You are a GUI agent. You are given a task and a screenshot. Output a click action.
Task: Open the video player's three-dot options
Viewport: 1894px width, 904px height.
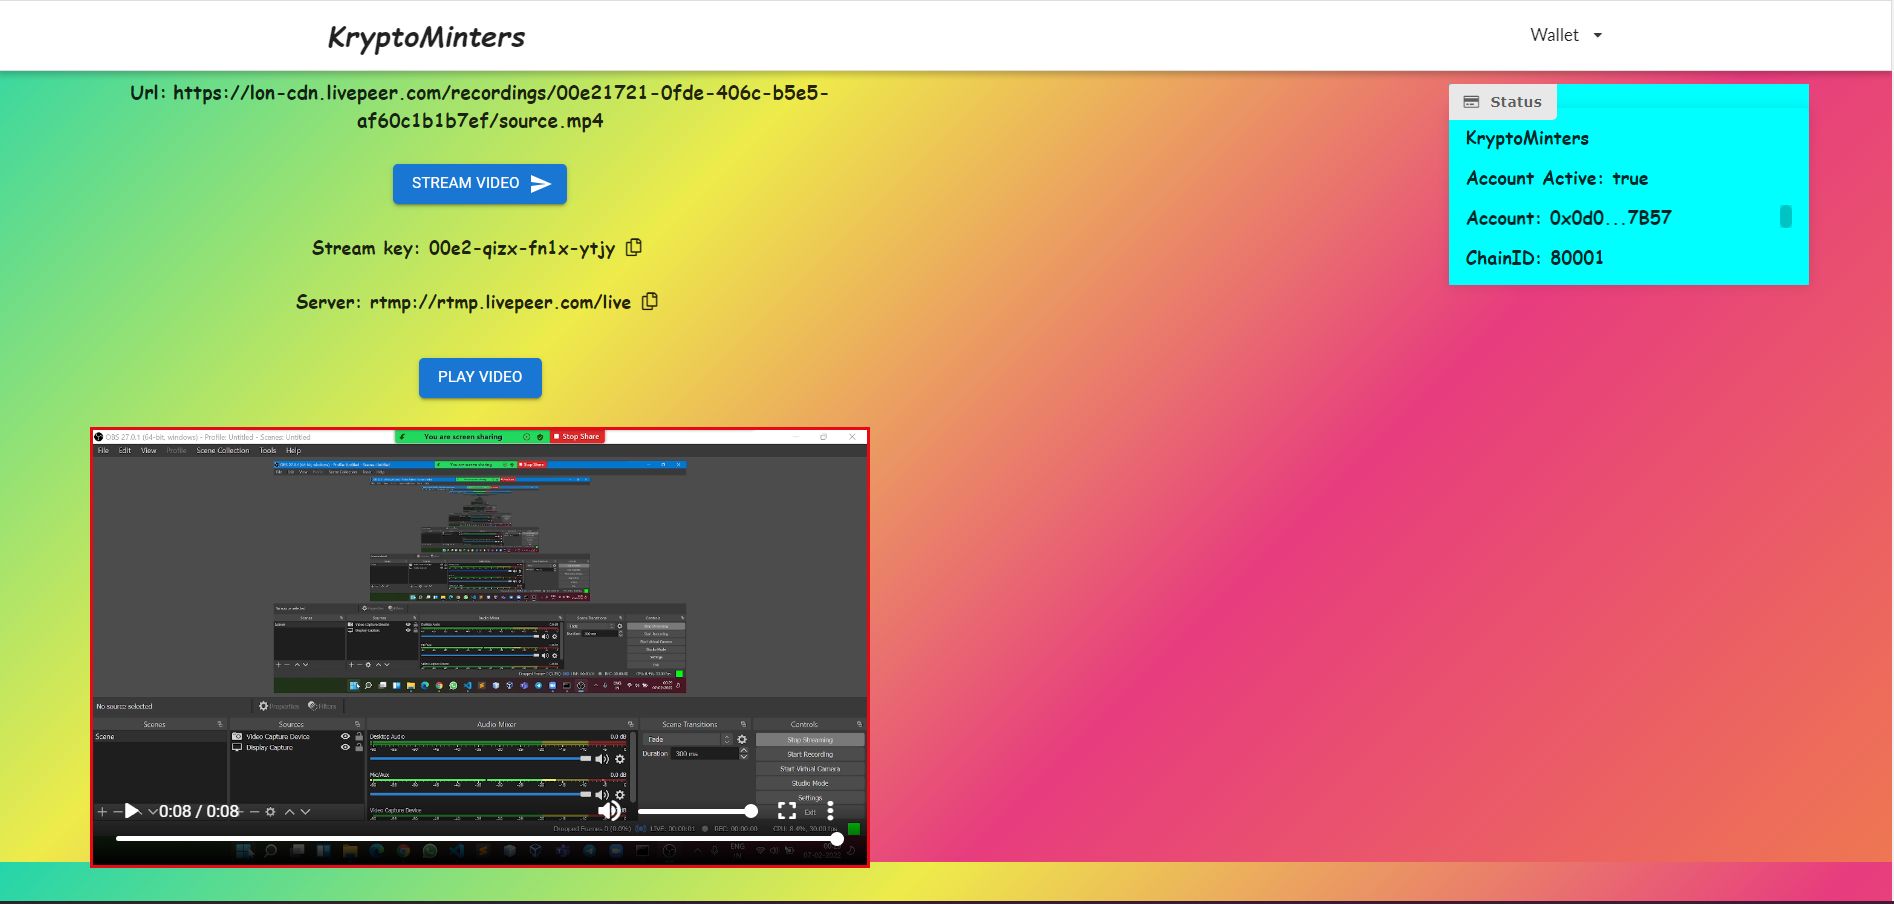830,811
